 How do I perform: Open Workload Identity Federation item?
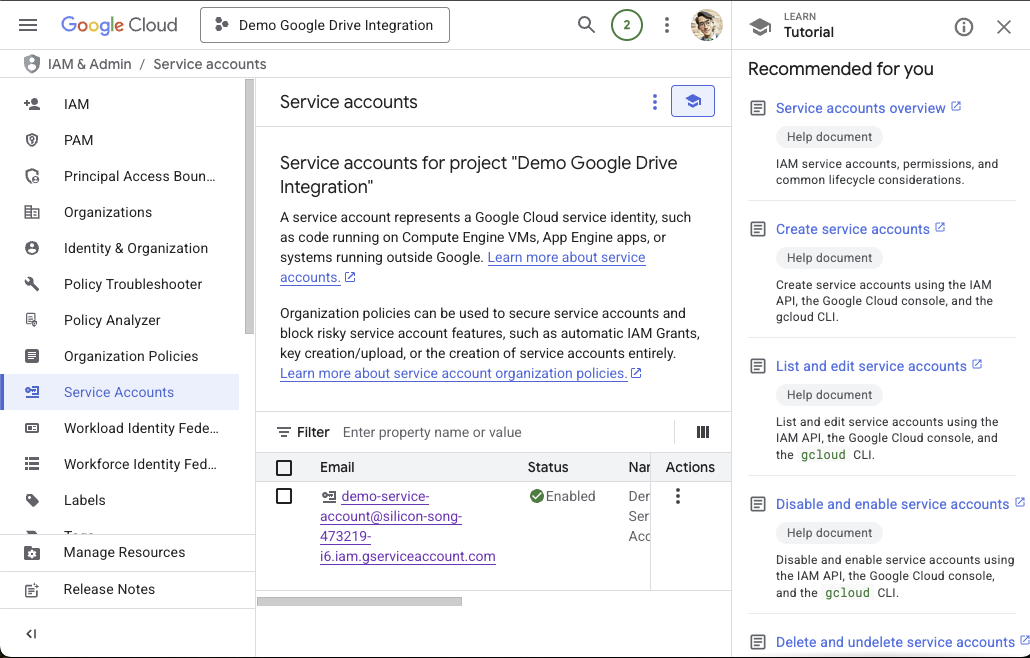[x=121, y=428]
